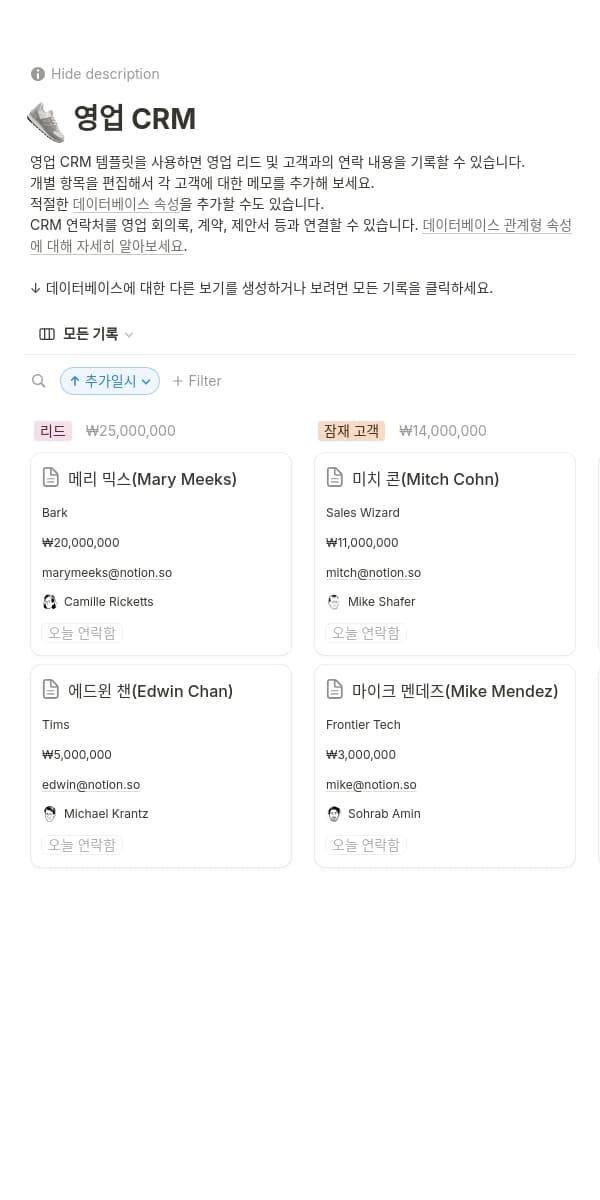Click page icon on 미치 콘 card
This screenshot has width=600, height=1200.
pos(335,478)
